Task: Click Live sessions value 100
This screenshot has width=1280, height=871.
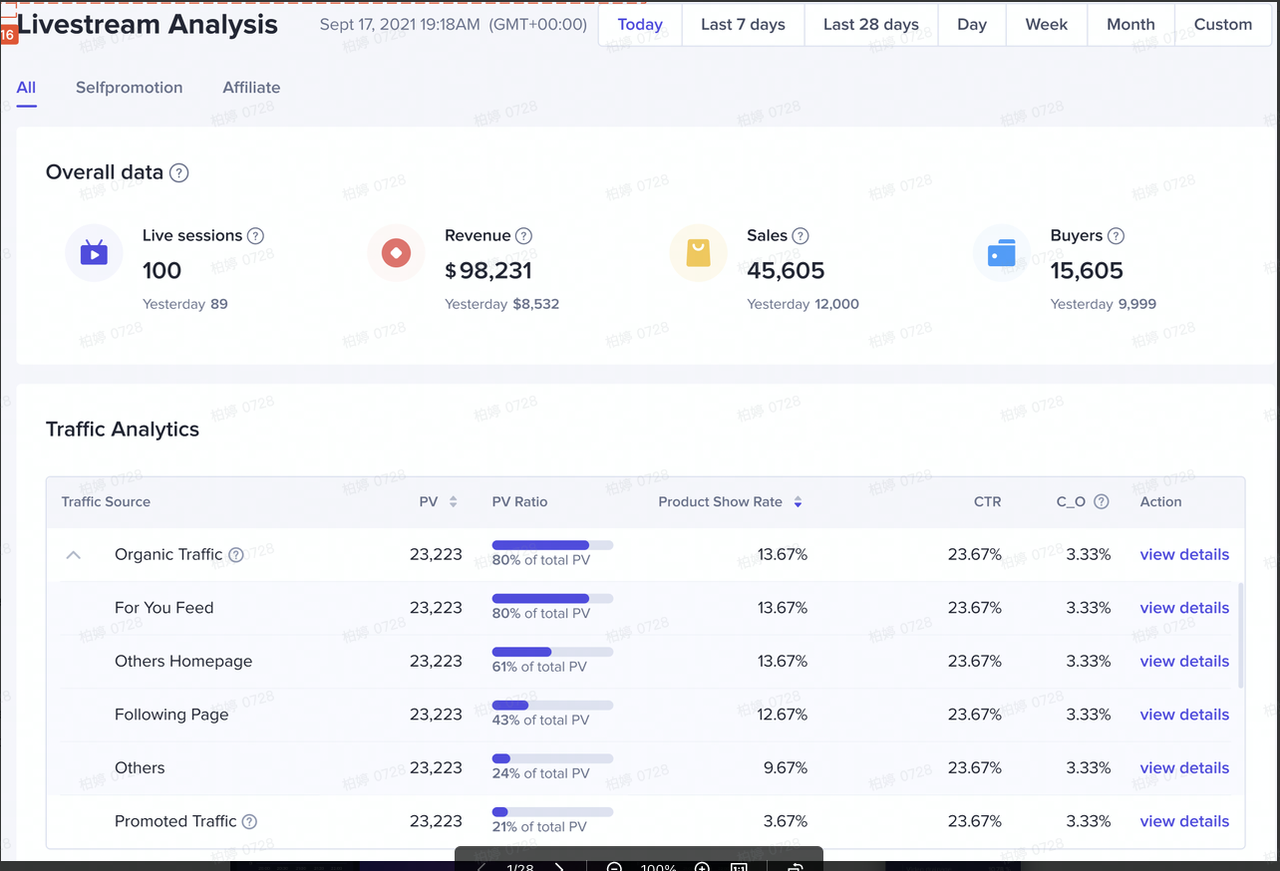Action: coord(162,271)
